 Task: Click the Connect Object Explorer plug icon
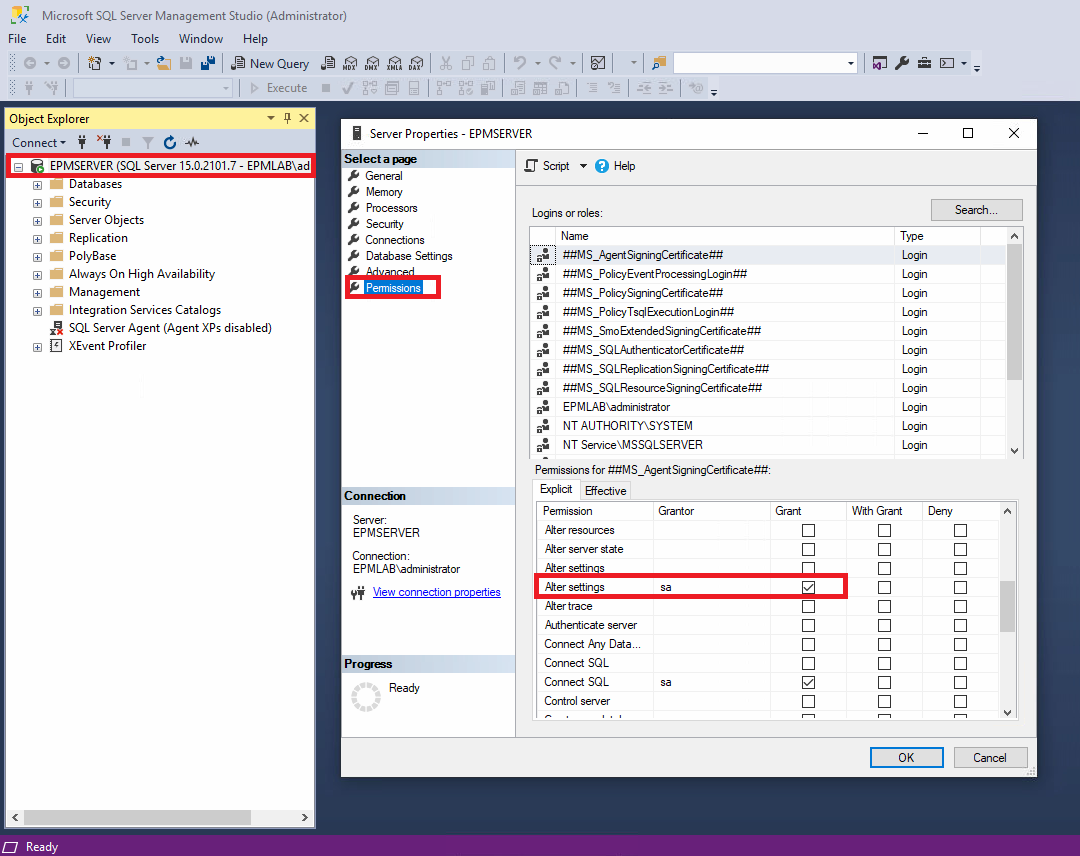click(x=82, y=143)
